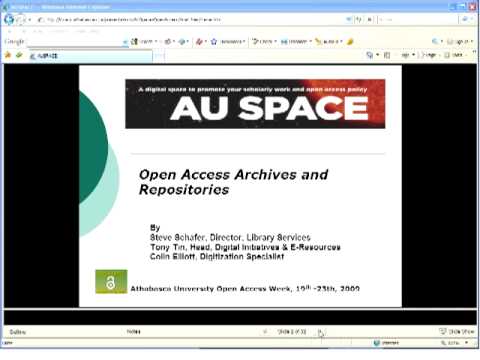Click the AU SPACE banner image
The width and height of the screenshot is (480, 360).
255,104
